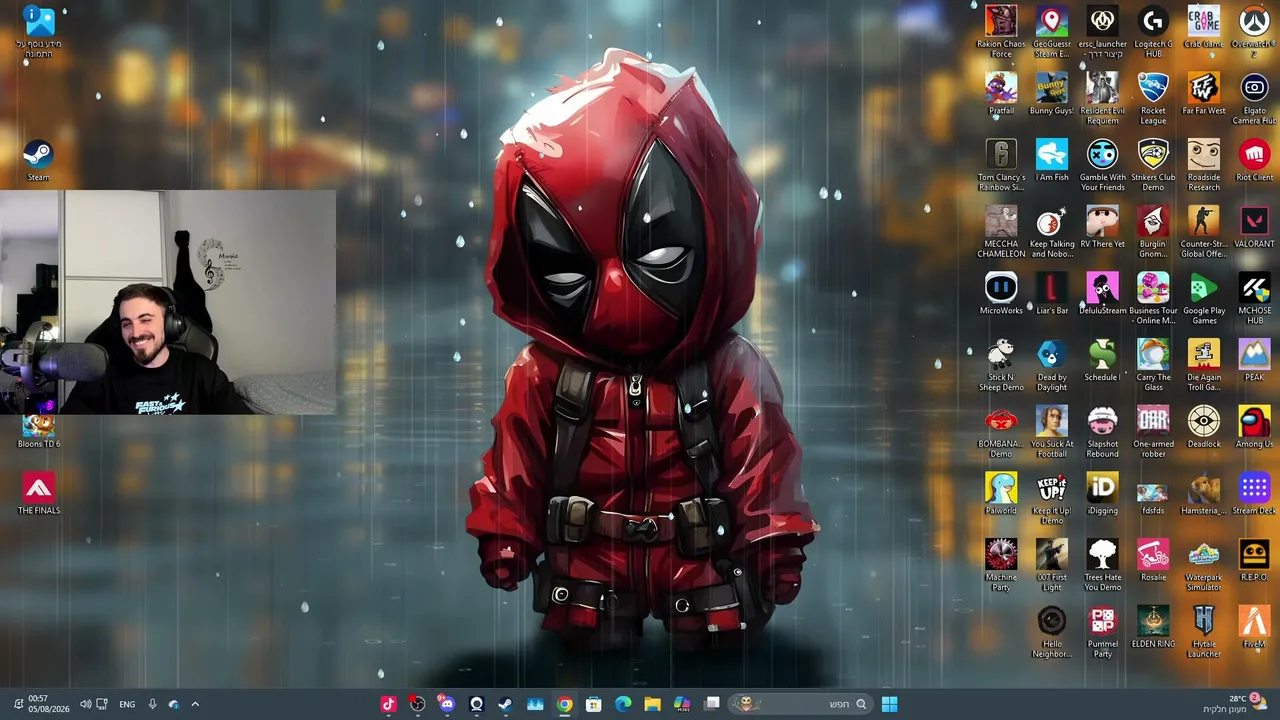The image size is (1280, 720).
Task: Select the Gamble With Your Friends icon
Action: (x=1102, y=165)
